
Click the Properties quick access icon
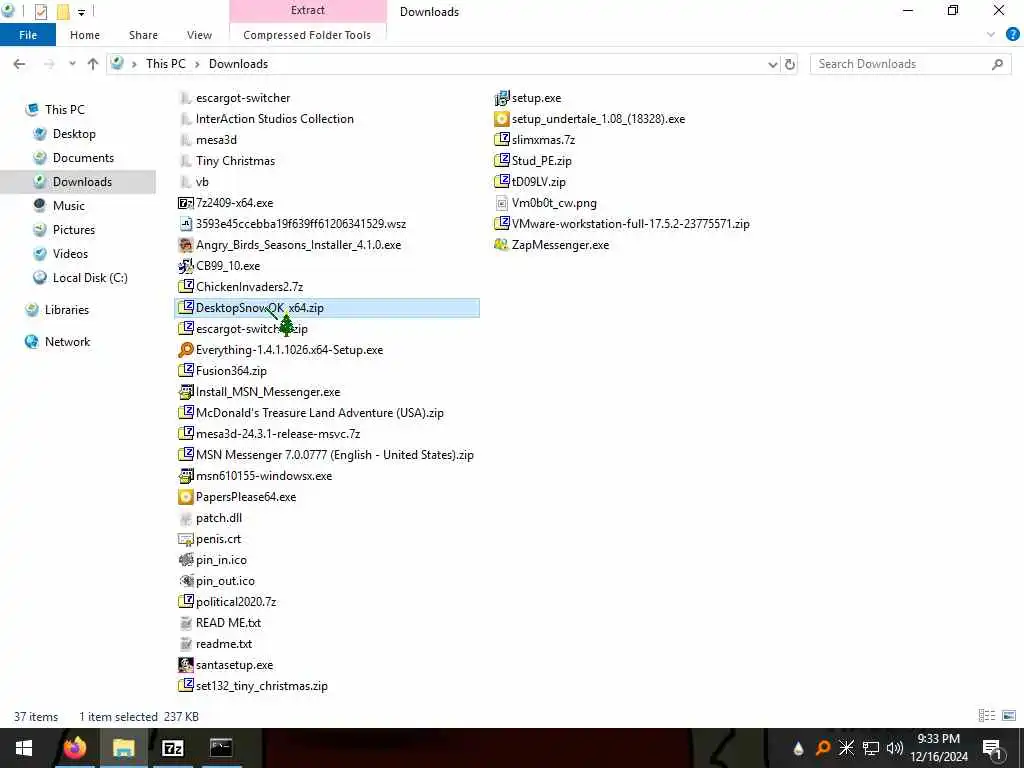click(40, 11)
